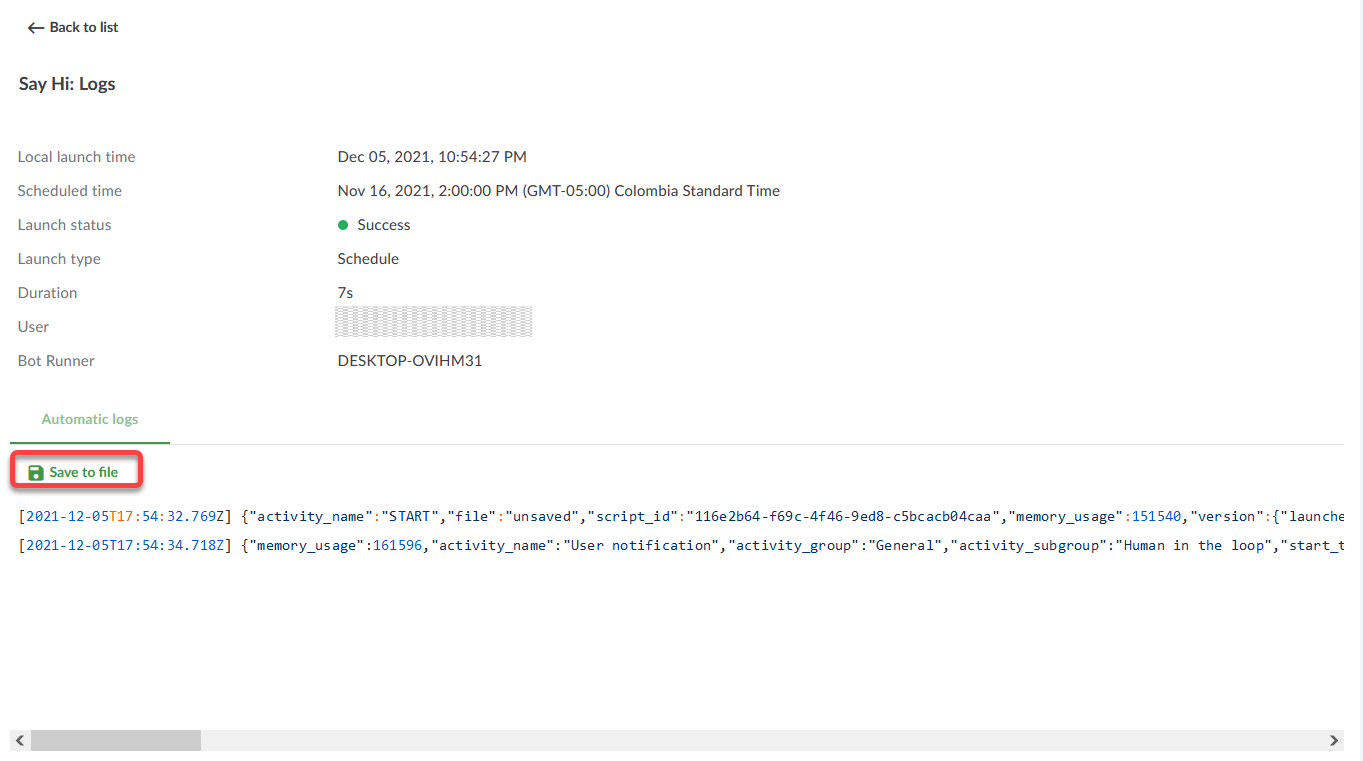The image size is (1363, 761).
Task: Select the User notification log line
Action: point(681,545)
